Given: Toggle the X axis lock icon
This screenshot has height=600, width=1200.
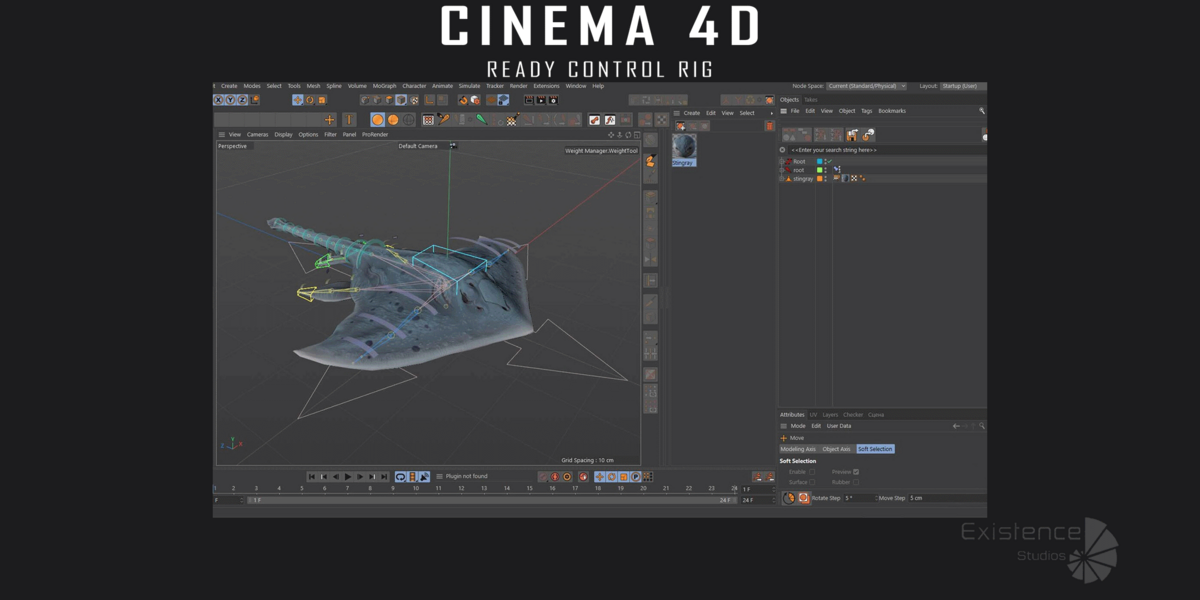Looking at the screenshot, I should point(219,100).
